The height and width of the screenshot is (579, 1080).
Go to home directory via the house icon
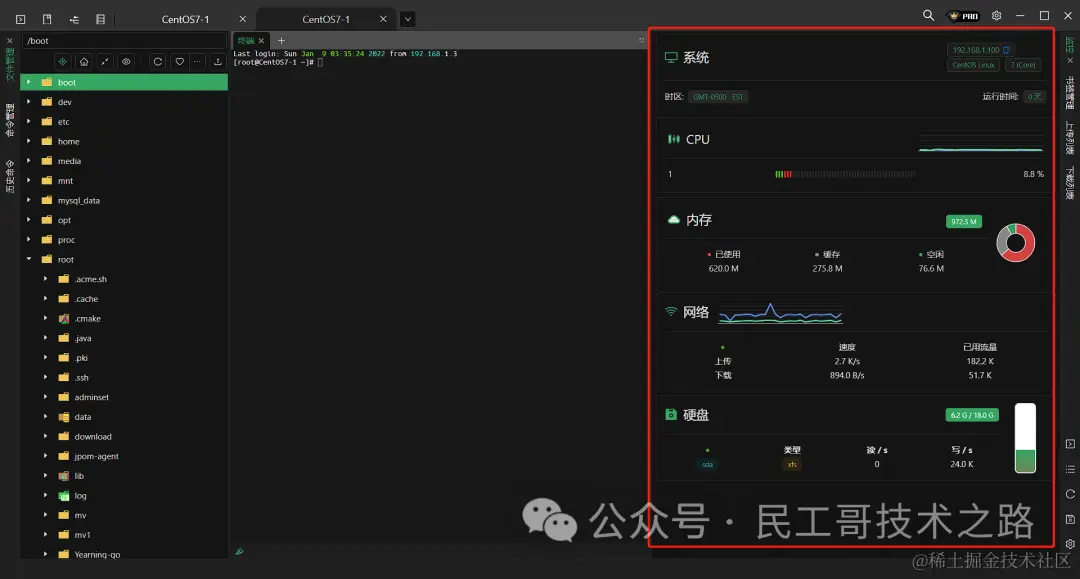83,61
